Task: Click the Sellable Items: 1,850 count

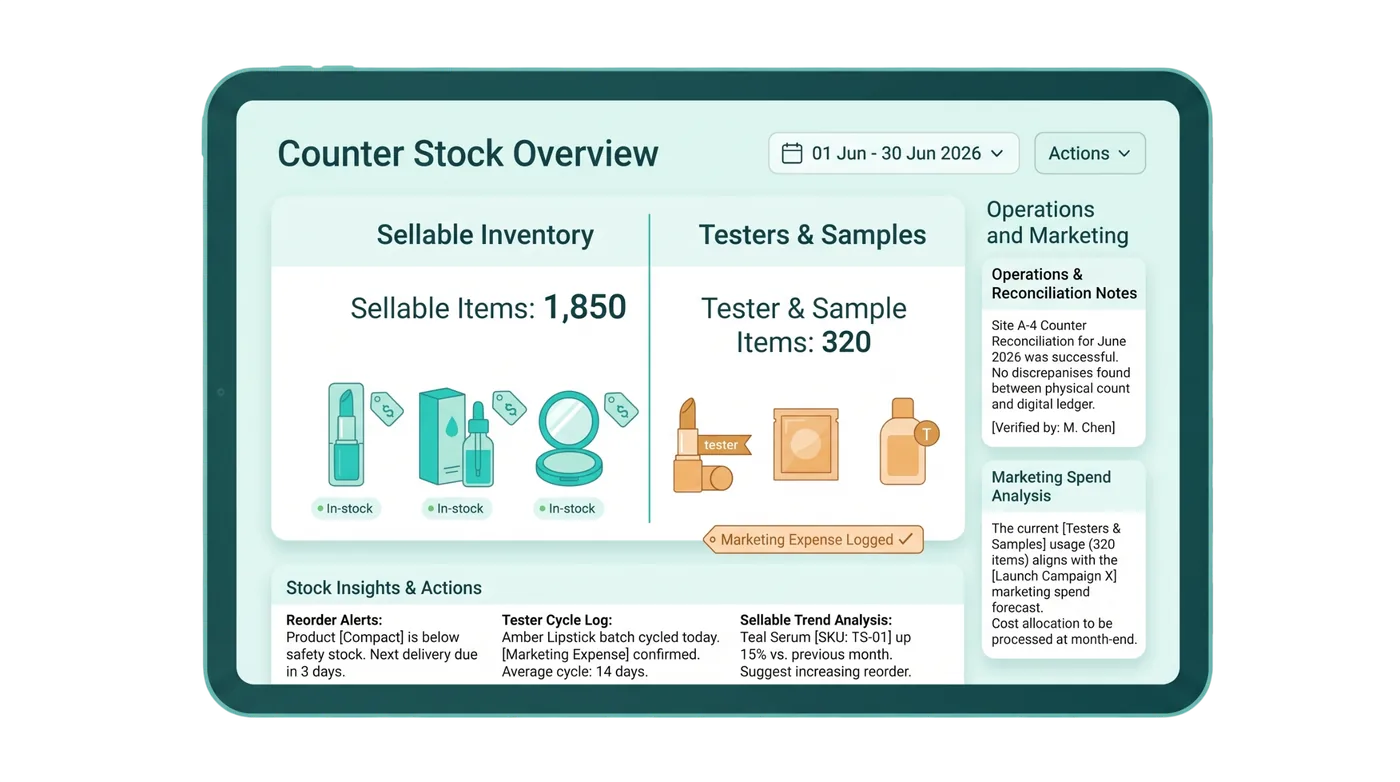Action: tap(488, 307)
